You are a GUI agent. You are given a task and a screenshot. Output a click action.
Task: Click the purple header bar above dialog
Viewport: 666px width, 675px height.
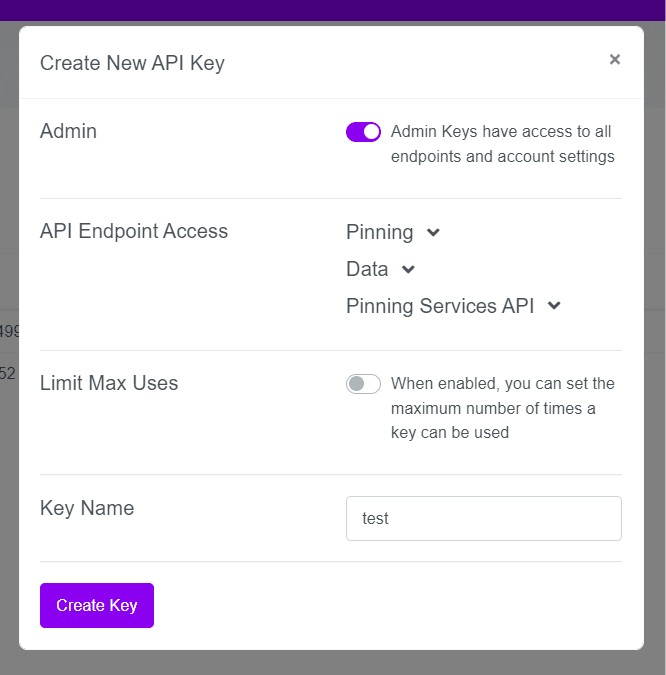click(x=333, y=10)
